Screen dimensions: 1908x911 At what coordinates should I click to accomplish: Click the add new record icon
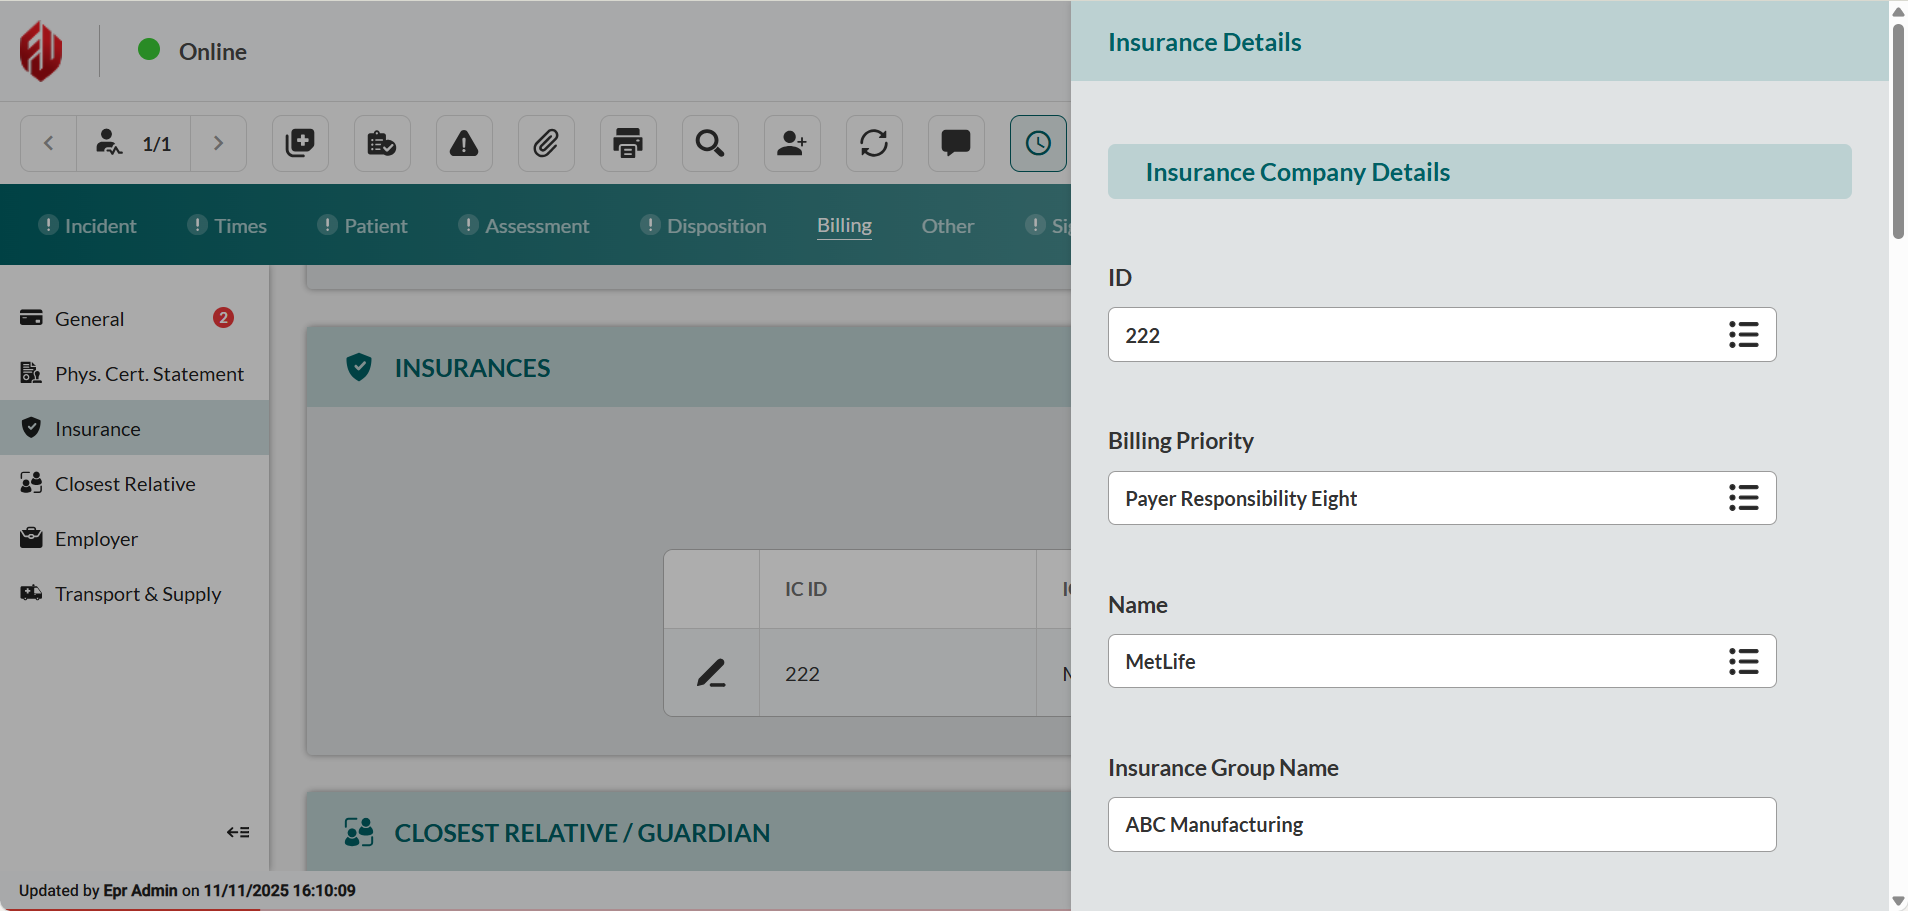[300, 144]
